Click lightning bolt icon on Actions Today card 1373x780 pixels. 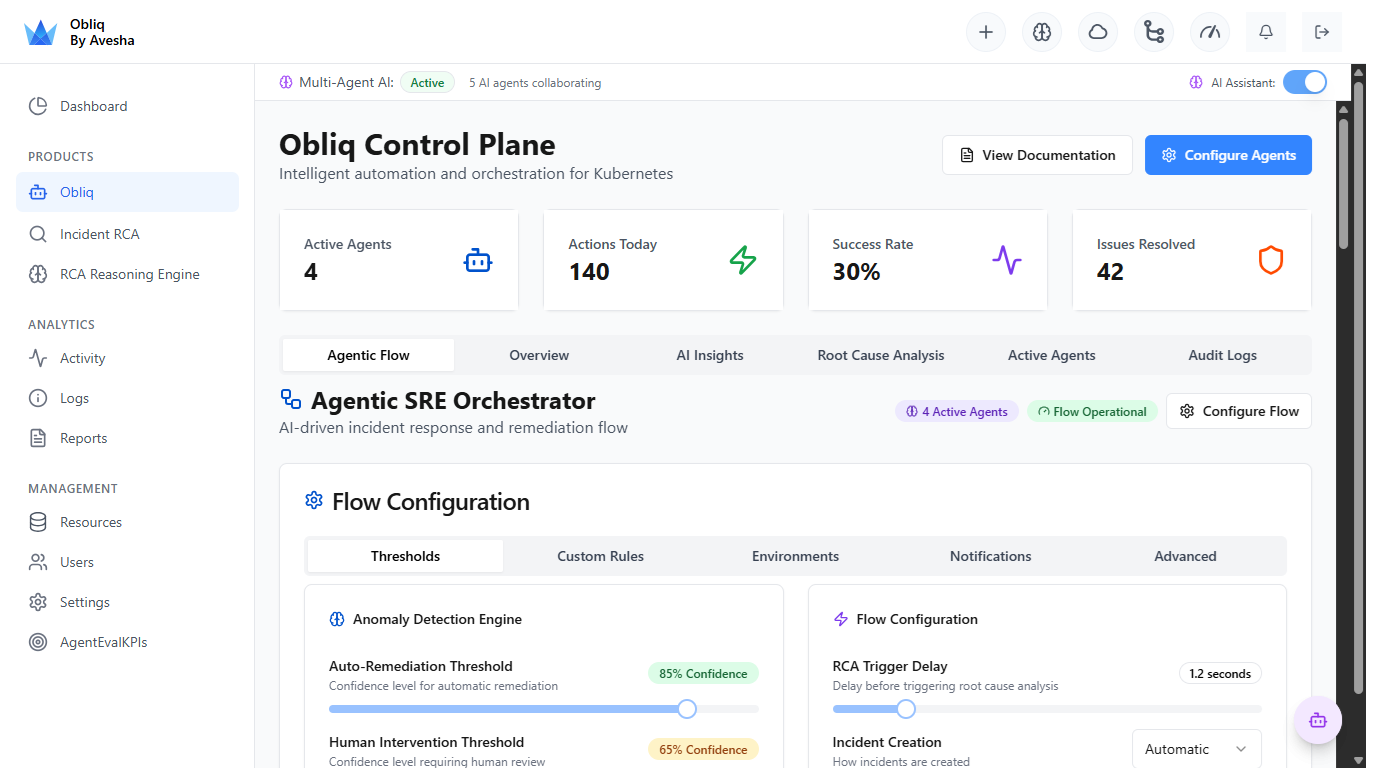tap(743, 261)
